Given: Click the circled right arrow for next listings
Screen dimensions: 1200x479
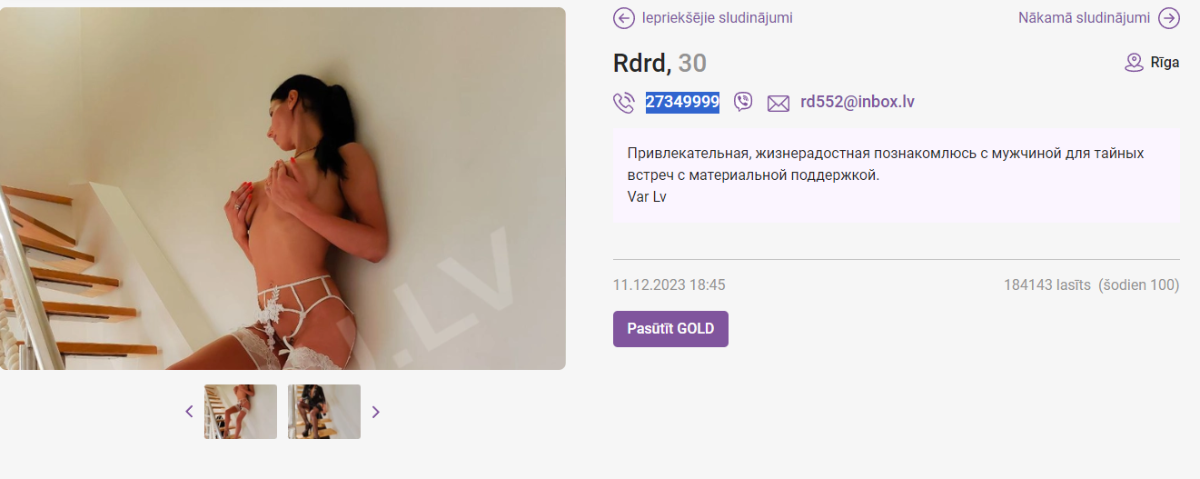Looking at the screenshot, I should point(1169,17).
